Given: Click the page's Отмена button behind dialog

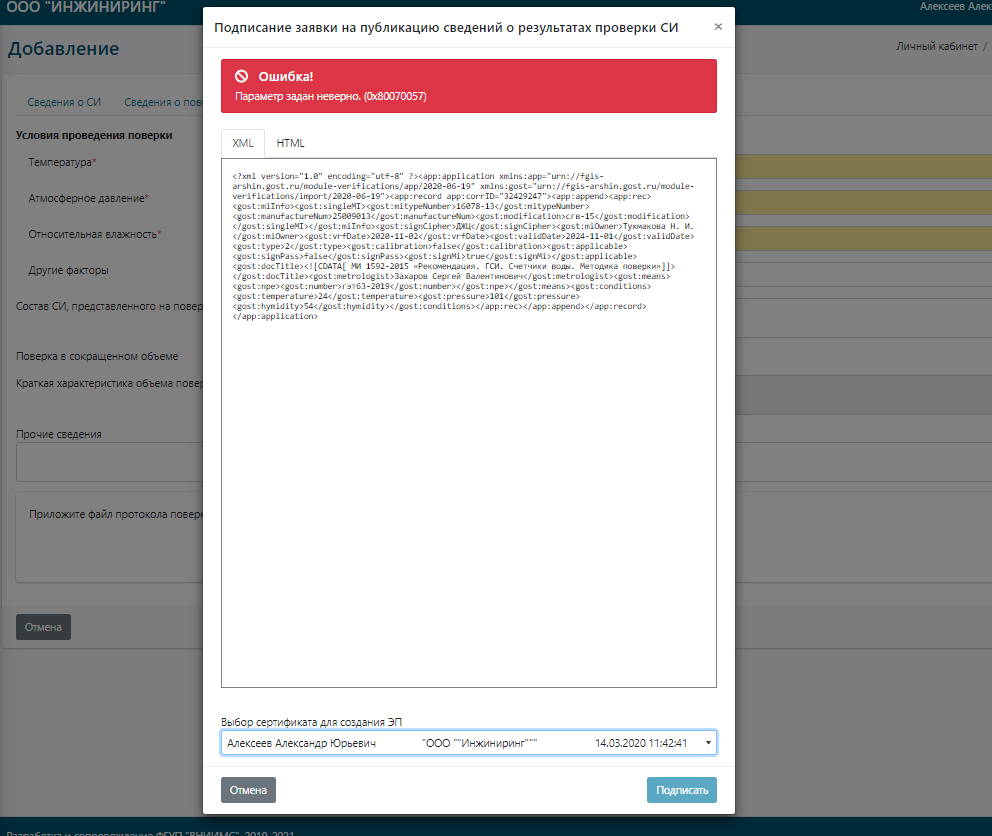Looking at the screenshot, I should (x=43, y=627).
